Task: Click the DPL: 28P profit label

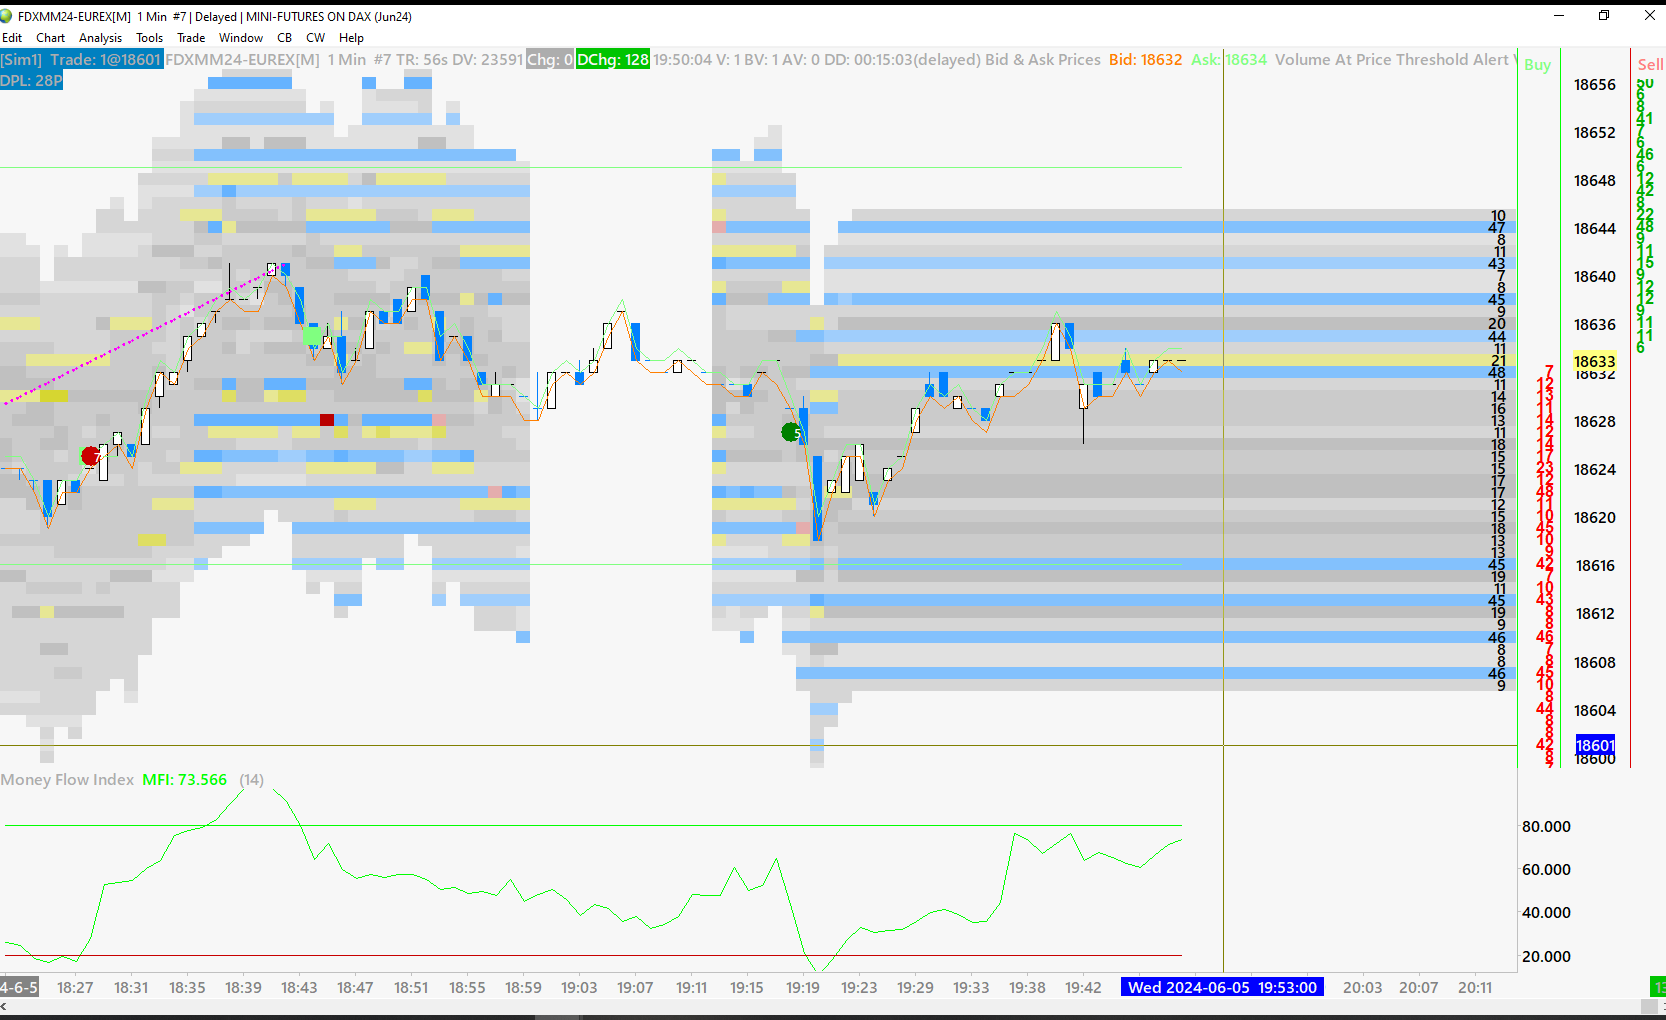Action: 31,80
